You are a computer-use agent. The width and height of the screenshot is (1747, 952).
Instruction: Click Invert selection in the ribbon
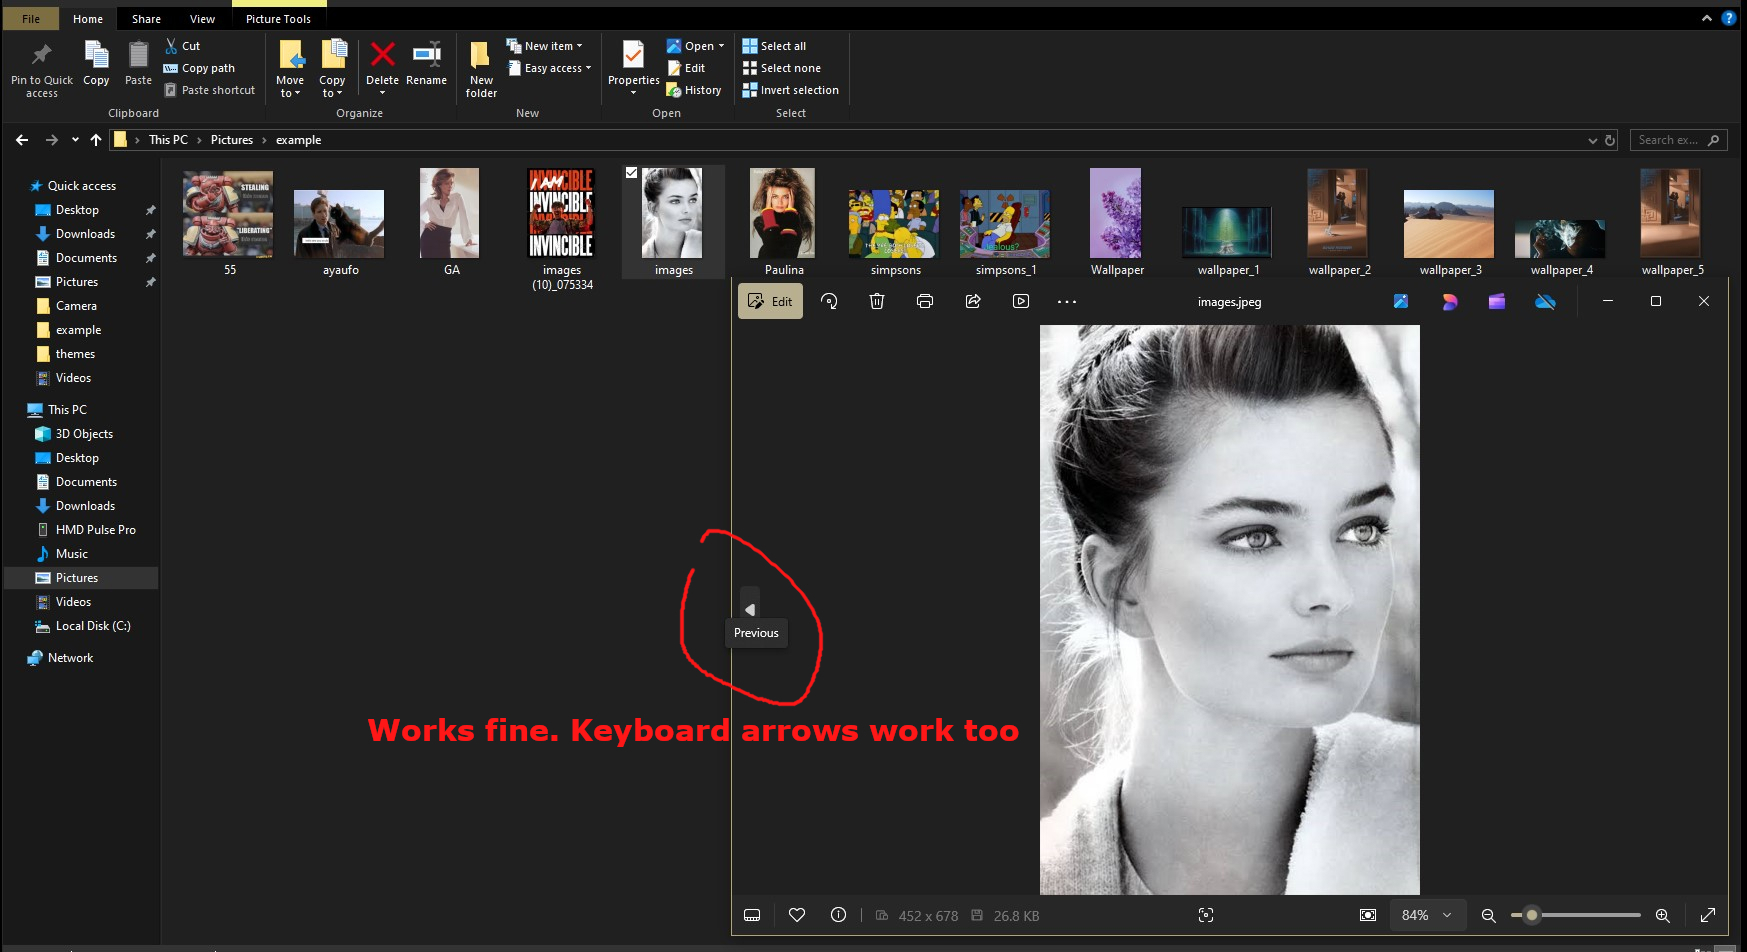(x=791, y=90)
